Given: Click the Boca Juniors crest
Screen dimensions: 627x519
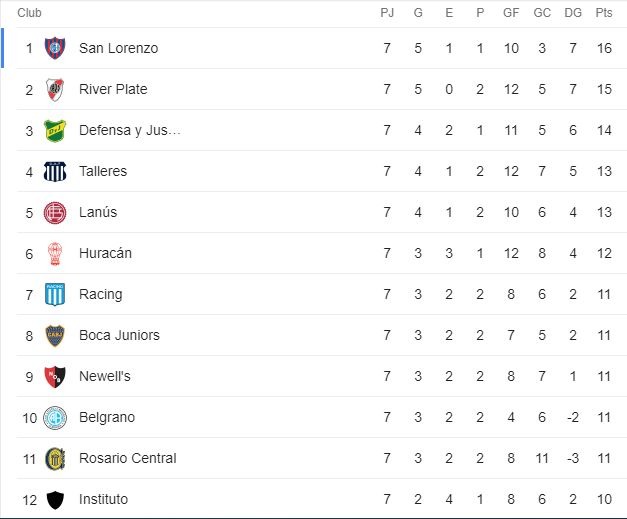Looking at the screenshot, I should [x=55, y=336].
